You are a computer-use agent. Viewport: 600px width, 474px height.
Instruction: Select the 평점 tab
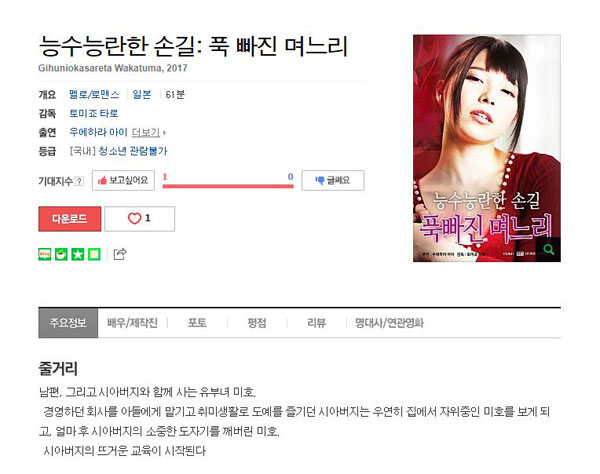pos(257,323)
